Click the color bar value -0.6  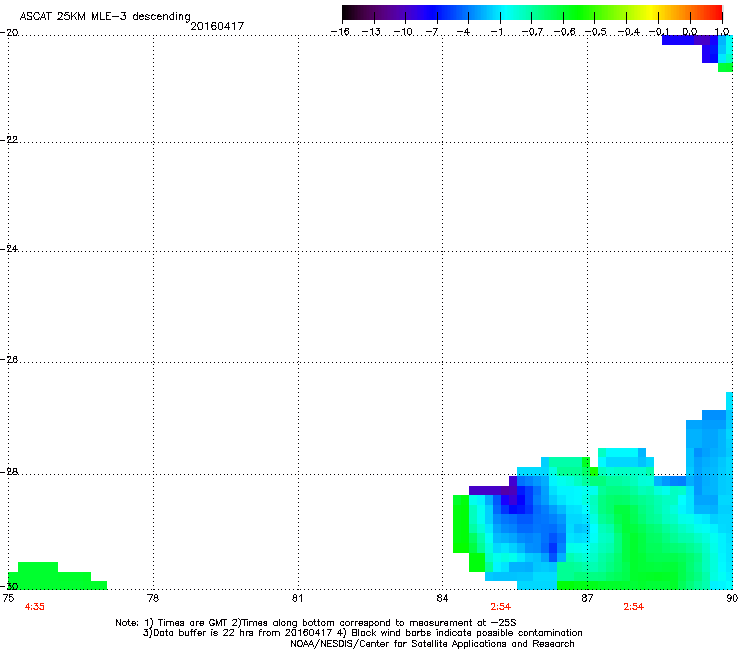(x=564, y=32)
